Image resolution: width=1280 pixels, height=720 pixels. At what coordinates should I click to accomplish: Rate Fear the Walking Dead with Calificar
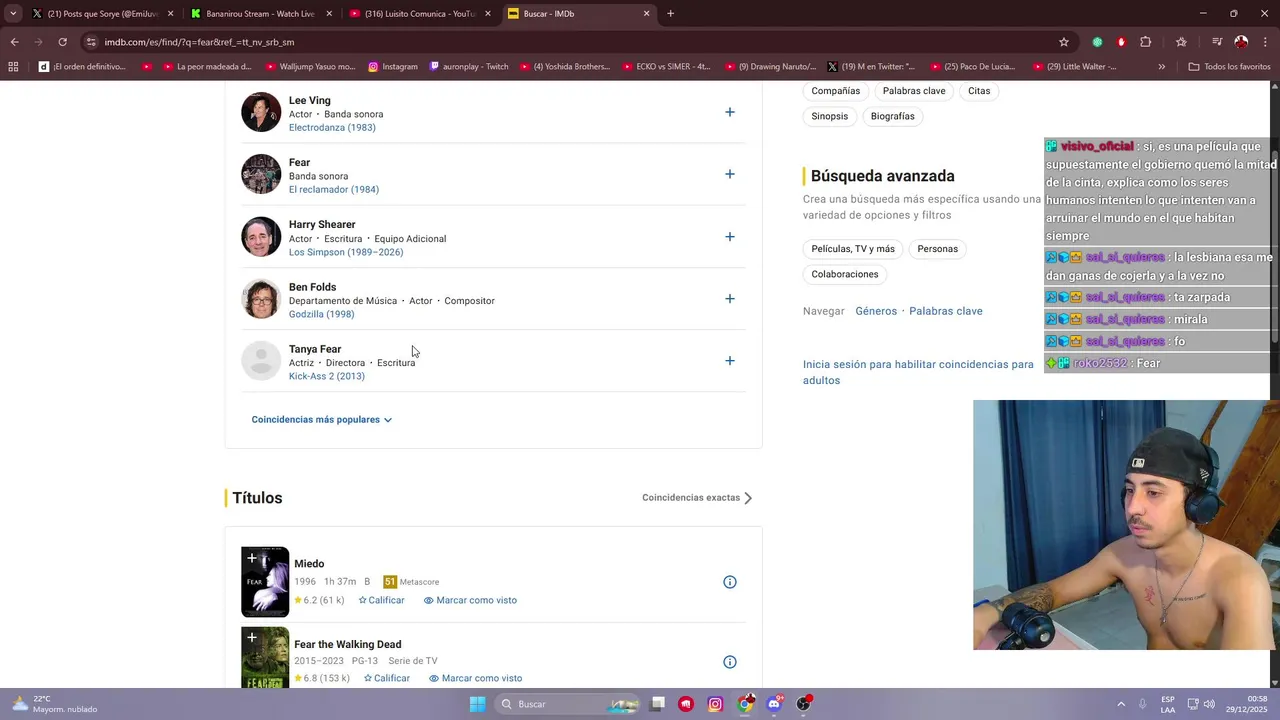coord(386,678)
